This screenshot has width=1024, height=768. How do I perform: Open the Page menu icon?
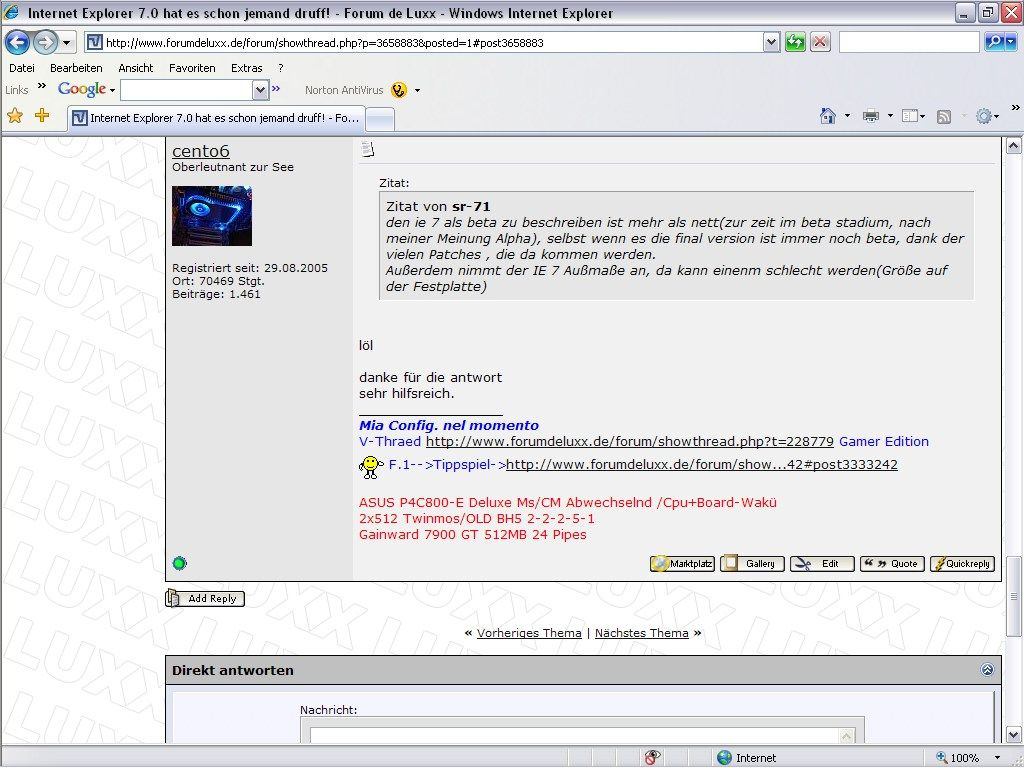point(913,116)
